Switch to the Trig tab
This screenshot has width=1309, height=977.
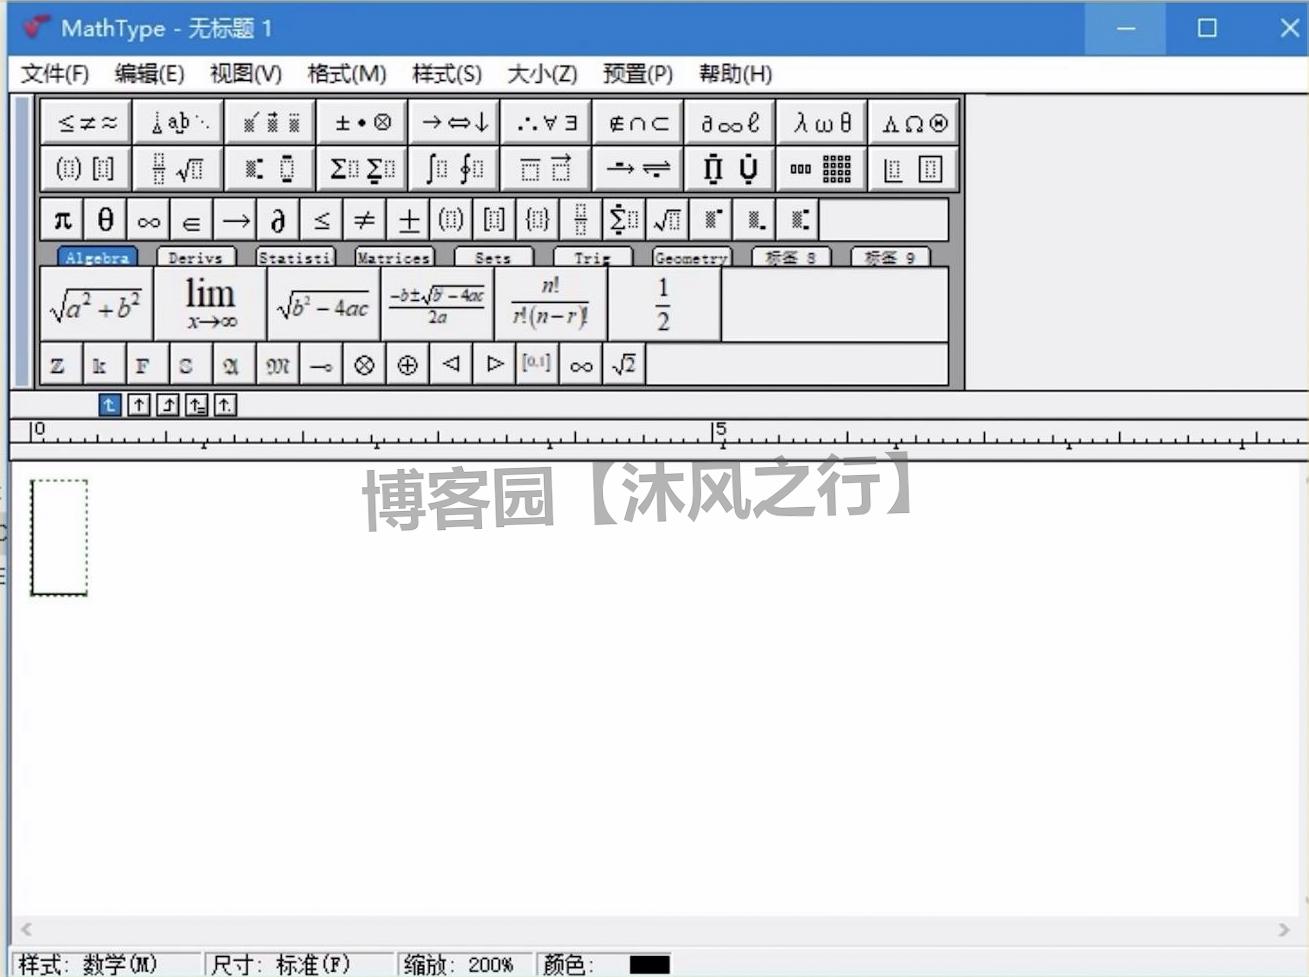(x=591, y=257)
